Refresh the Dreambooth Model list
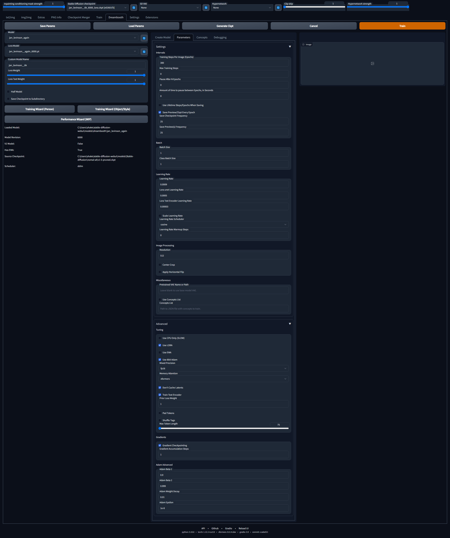This screenshot has height=538, width=450. point(144,38)
